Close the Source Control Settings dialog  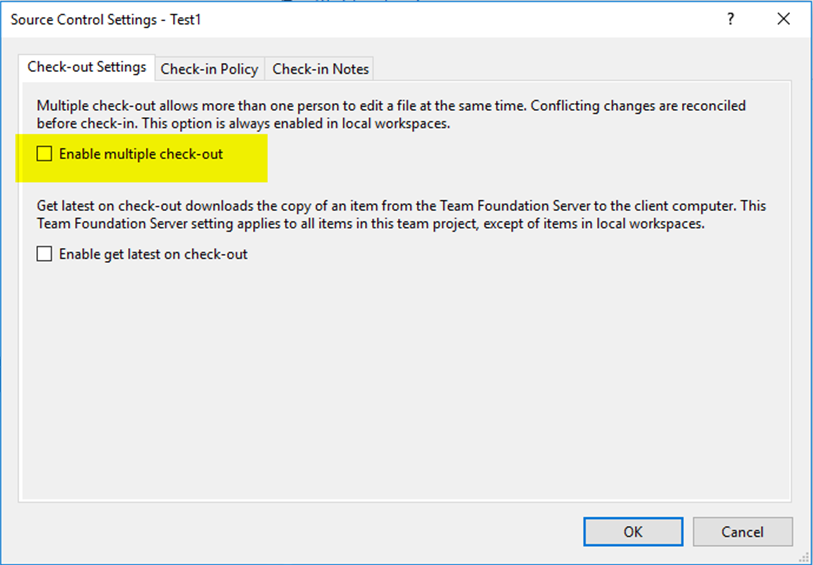pos(783,19)
